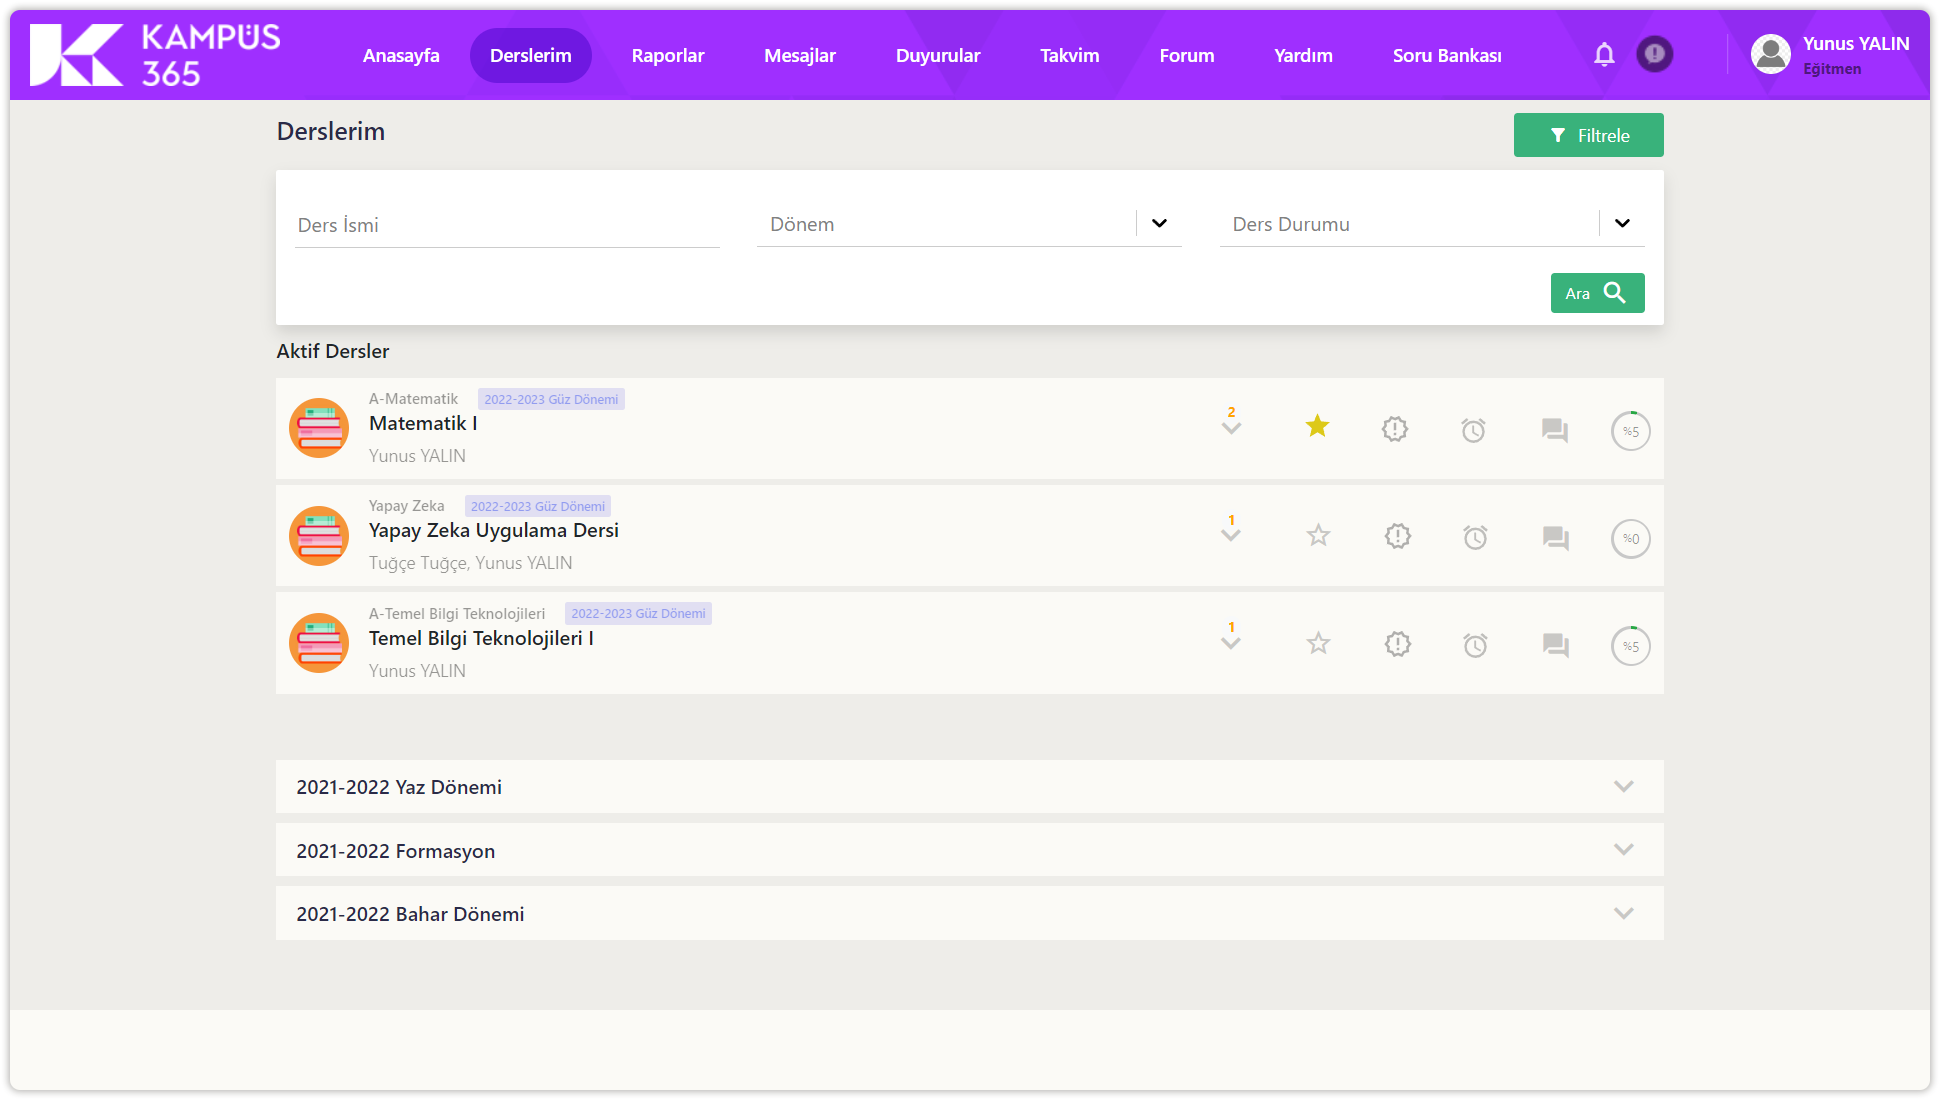Click the purple alert circle icon
1940x1100 pixels.
click(1655, 54)
